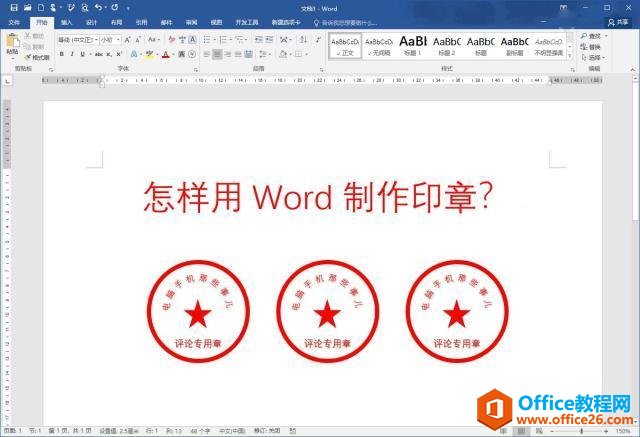The height and width of the screenshot is (437, 640).
Task: Click the Tell Me search box
Action: click(x=345, y=22)
